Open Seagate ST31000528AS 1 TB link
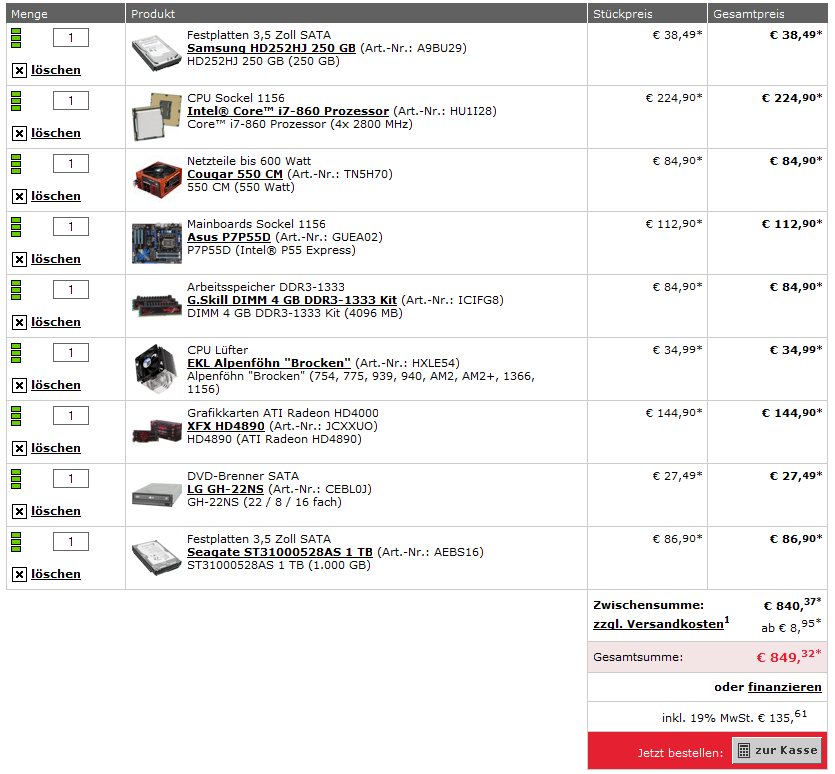Screen dimensions: 835x774 pyautogui.click(x=280, y=552)
